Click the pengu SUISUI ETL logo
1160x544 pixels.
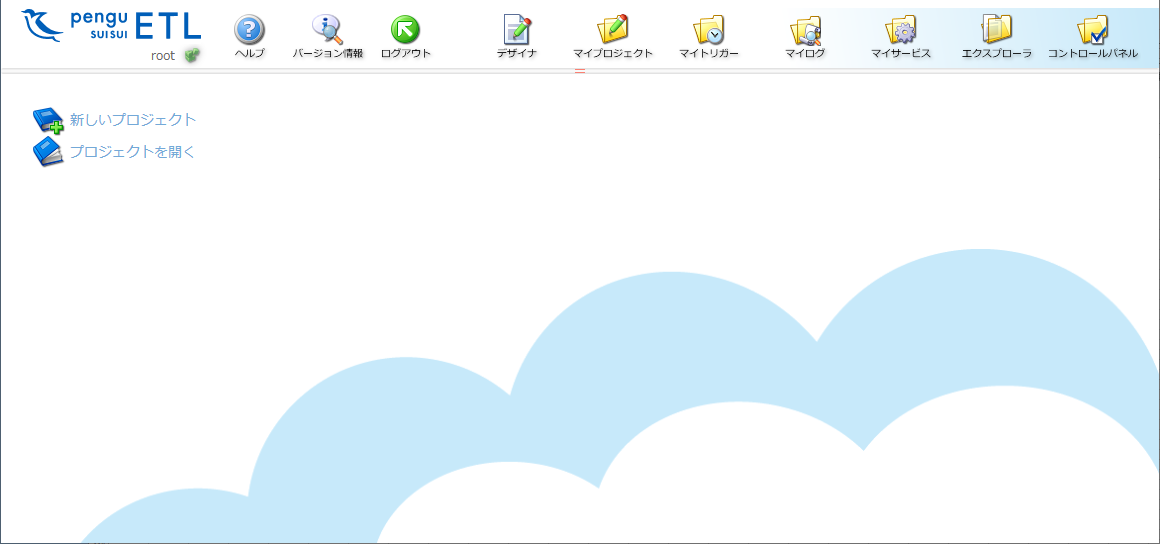110,25
